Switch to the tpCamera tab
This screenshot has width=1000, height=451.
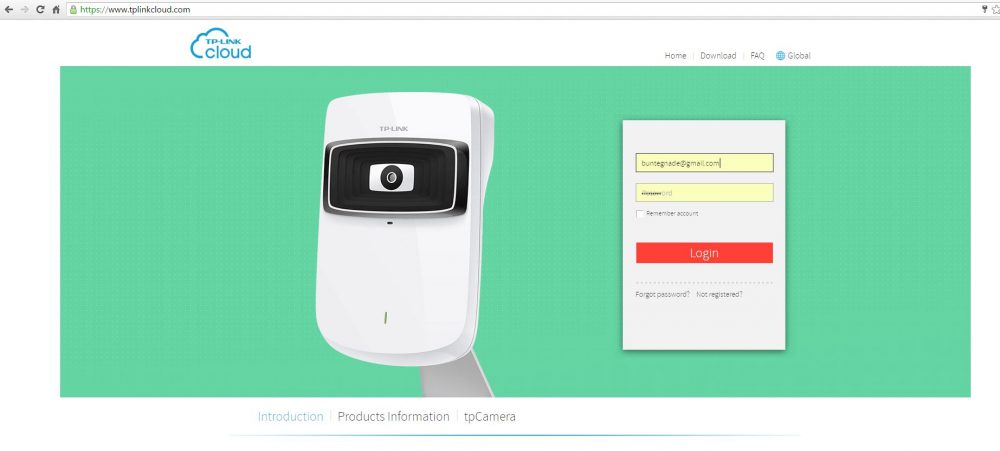point(490,417)
